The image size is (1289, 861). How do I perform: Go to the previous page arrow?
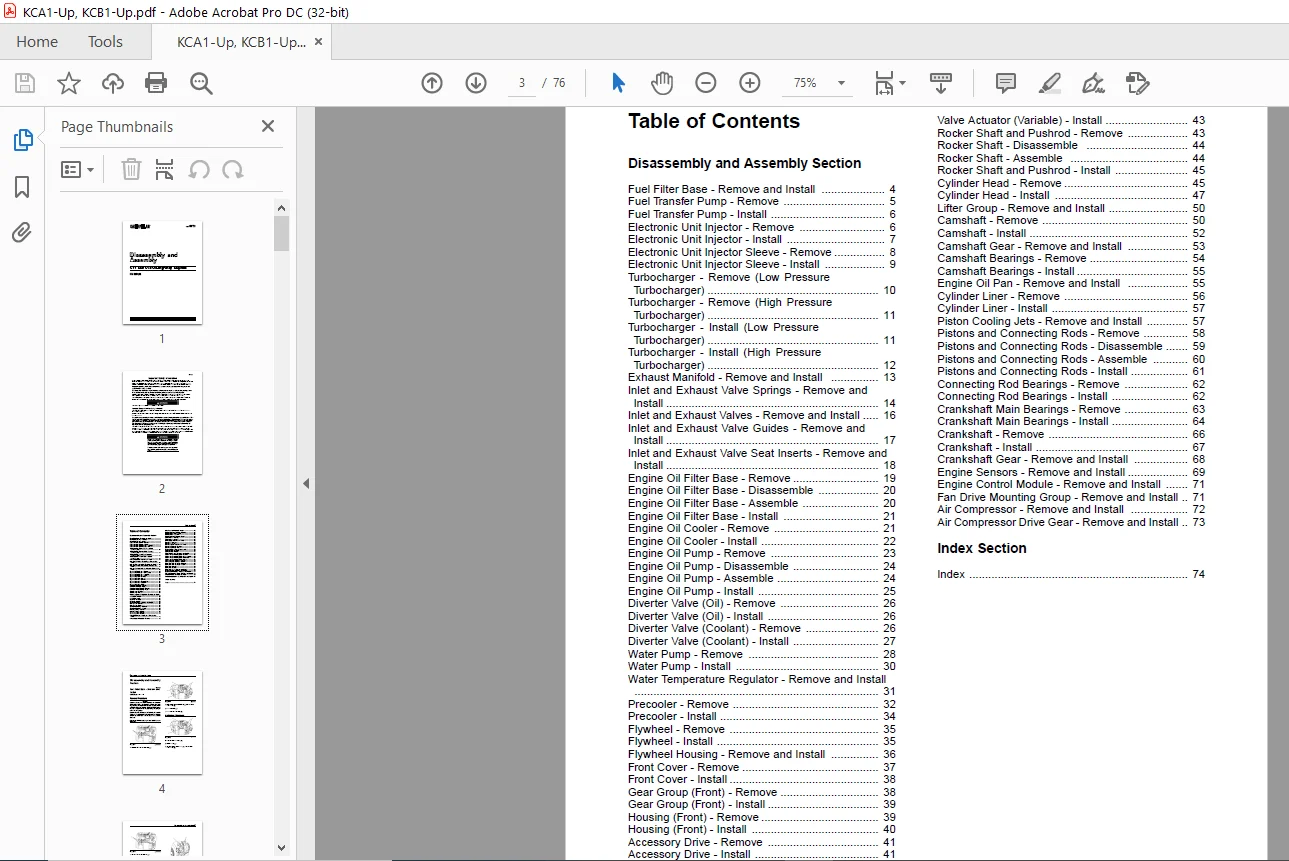432,83
